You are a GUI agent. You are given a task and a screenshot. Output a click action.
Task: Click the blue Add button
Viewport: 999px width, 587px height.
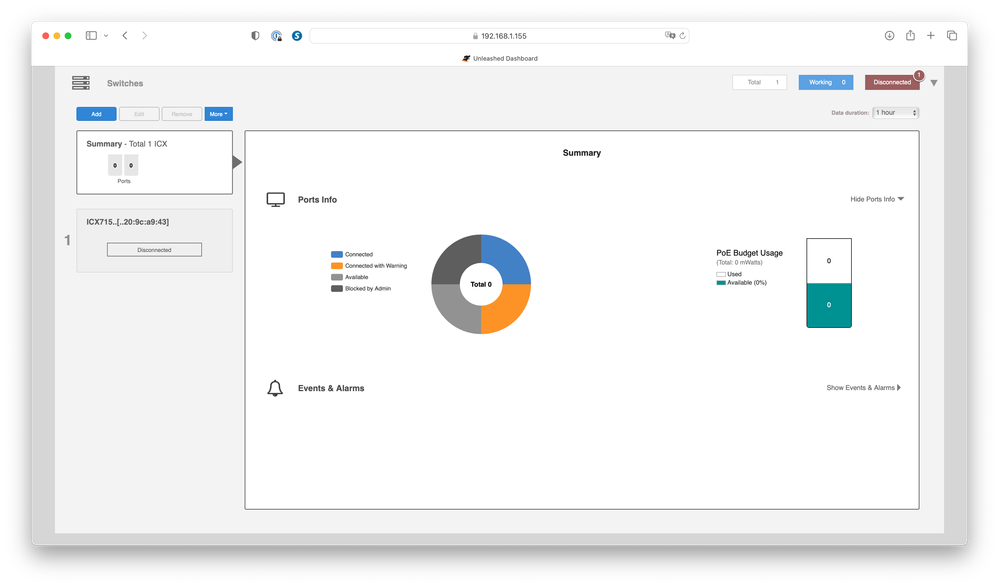[x=96, y=114]
